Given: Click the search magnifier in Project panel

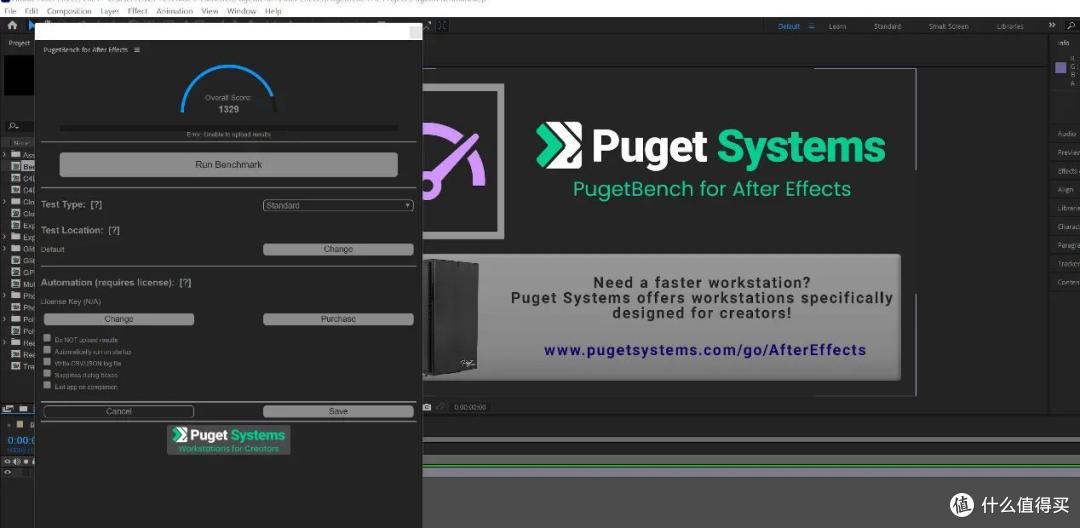Looking at the screenshot, I should click(12, 127).
